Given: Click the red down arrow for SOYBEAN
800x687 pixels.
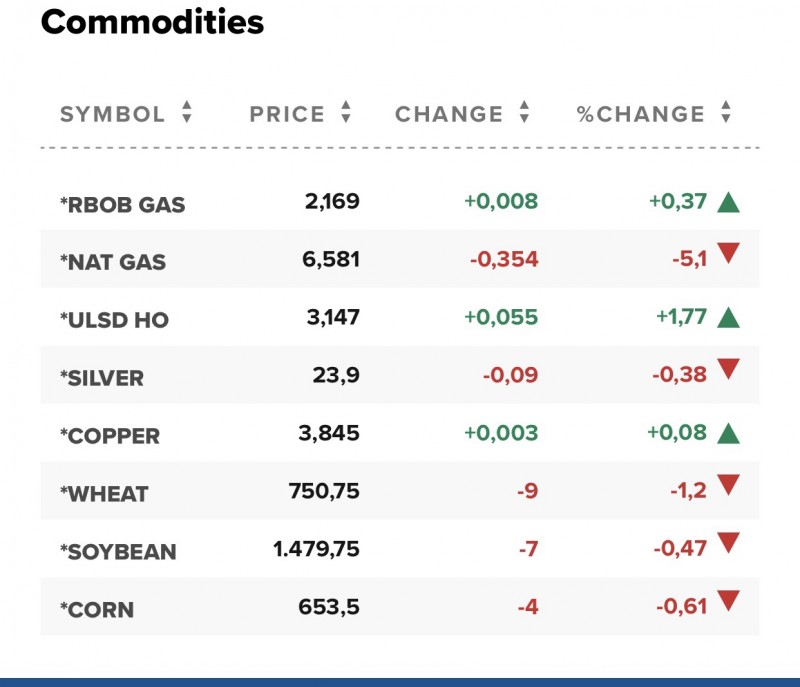Looking at the screenshot, I should click(728, 545).
